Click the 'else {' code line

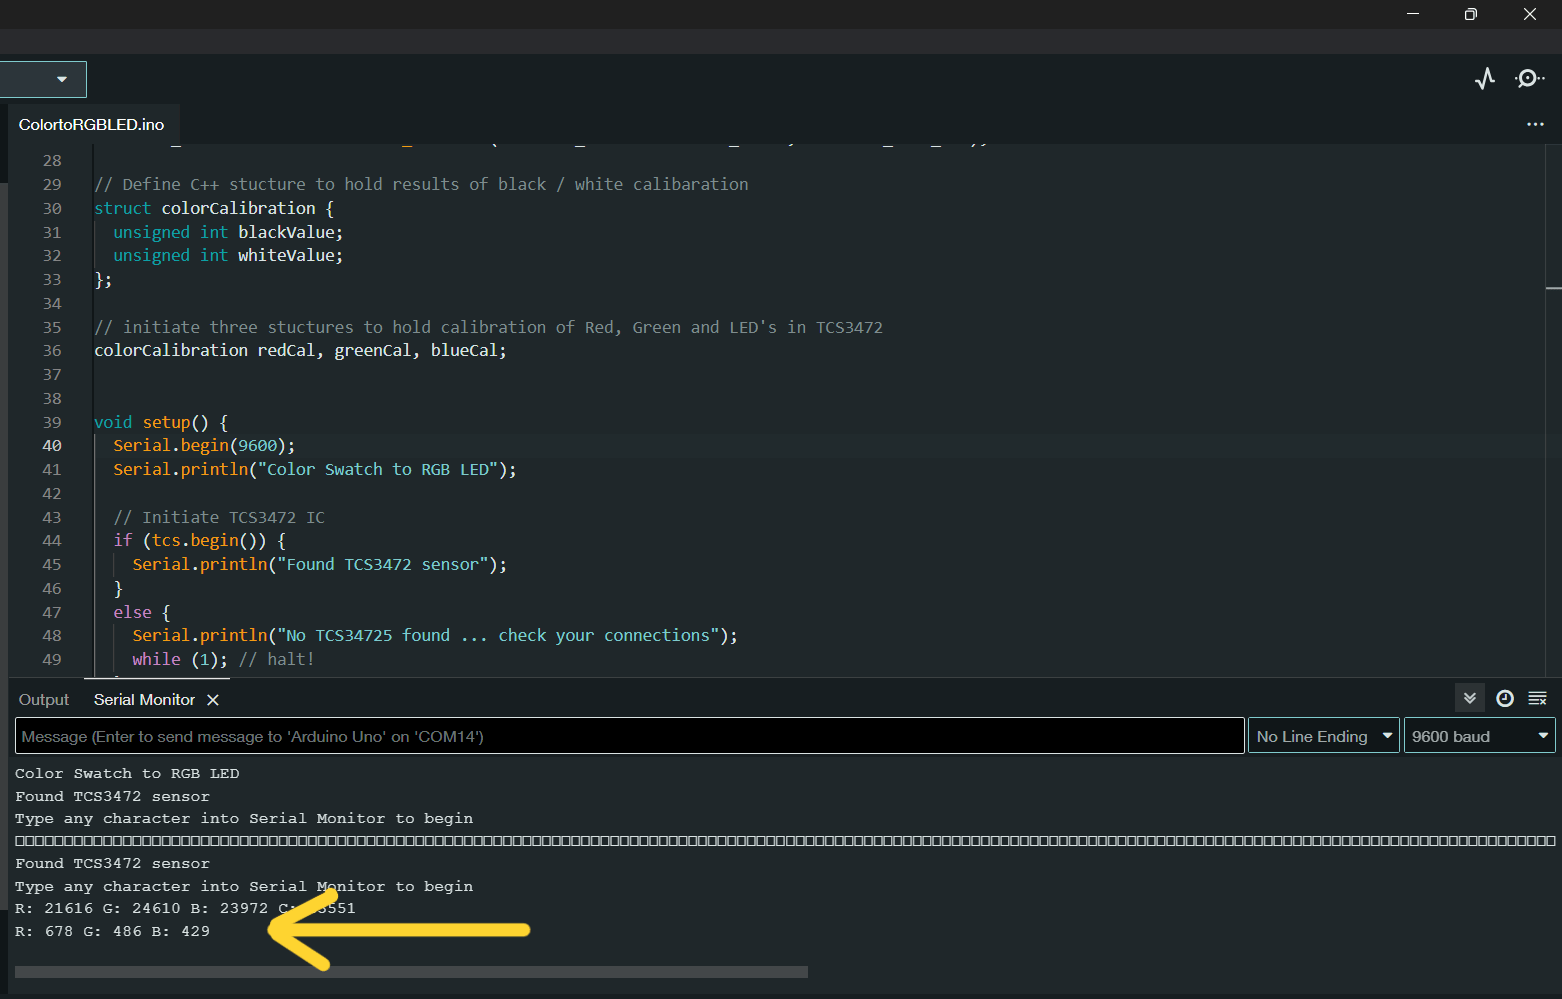(142, 612)
